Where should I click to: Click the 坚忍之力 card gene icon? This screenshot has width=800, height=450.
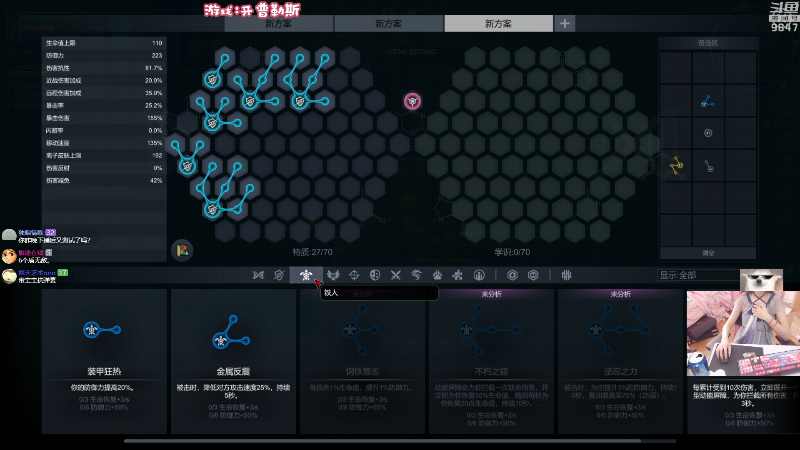pos(618,330)
